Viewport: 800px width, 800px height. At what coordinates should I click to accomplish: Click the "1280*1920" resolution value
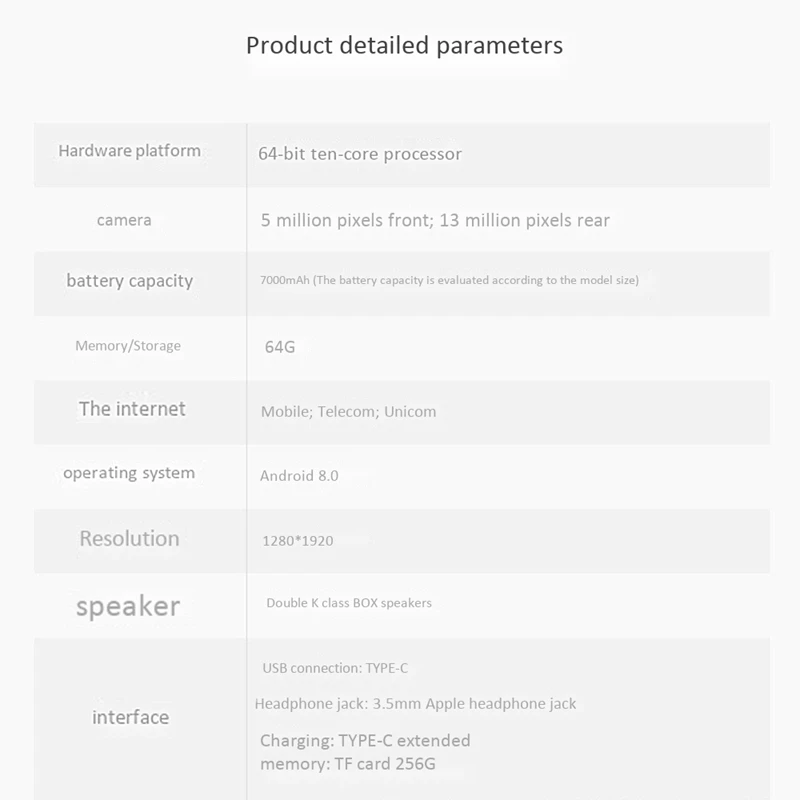click(x=298, y=541)
